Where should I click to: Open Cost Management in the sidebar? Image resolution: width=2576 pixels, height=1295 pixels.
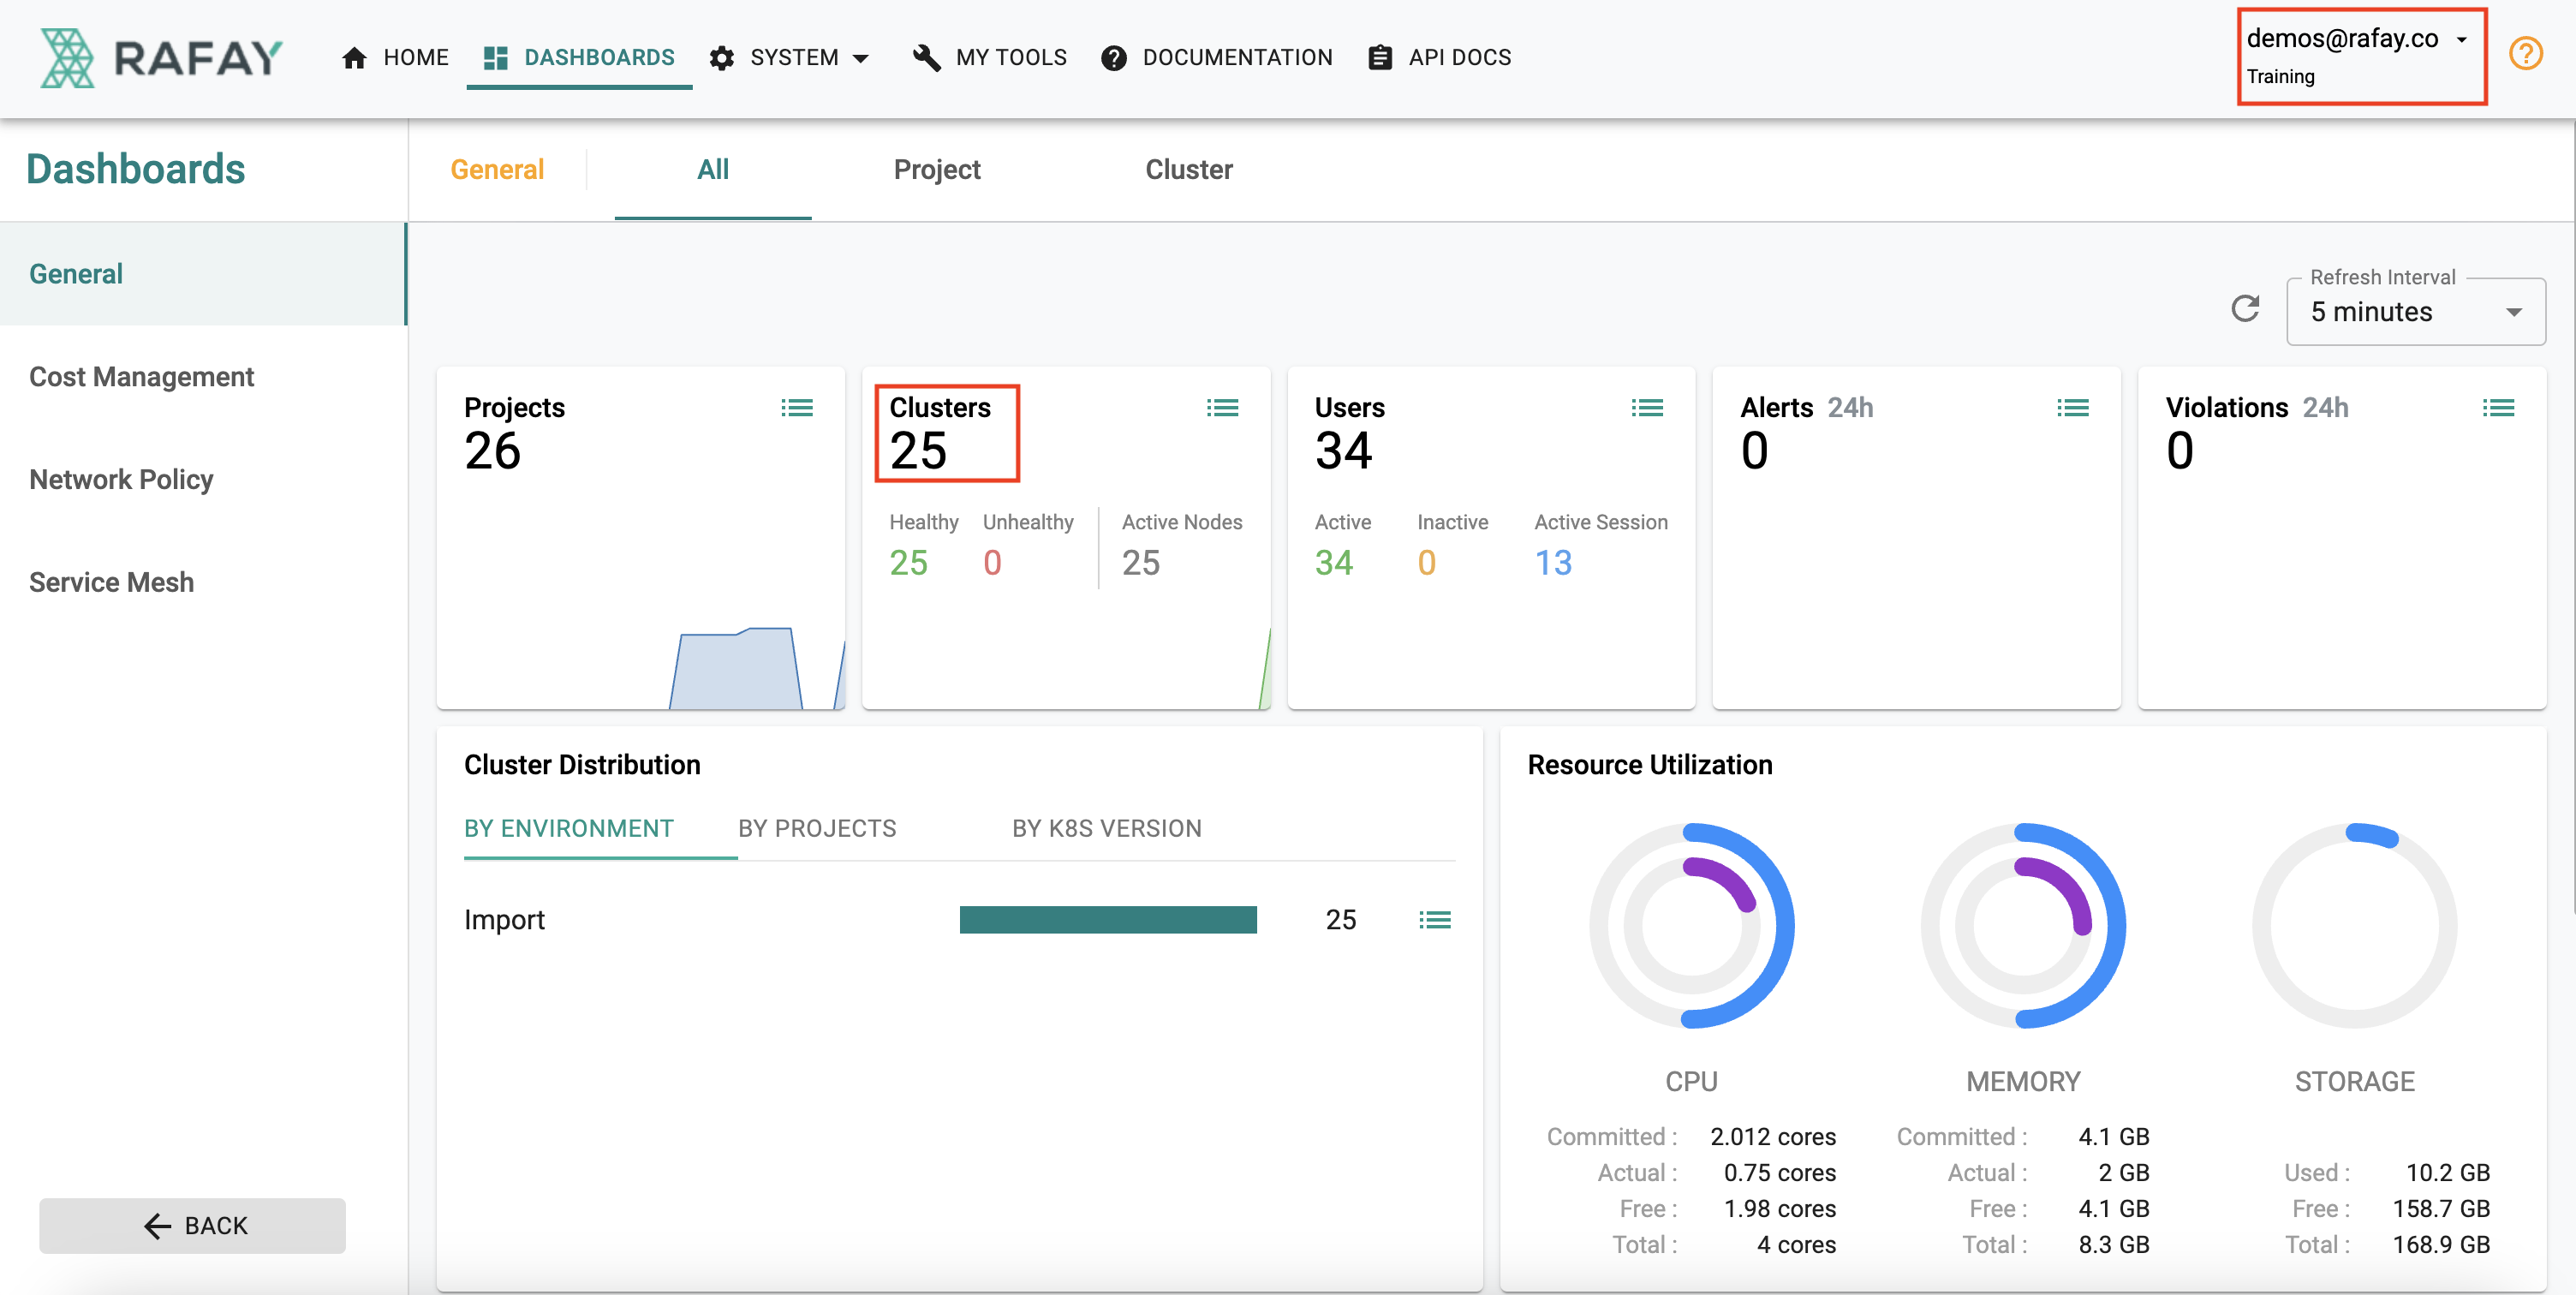pos(203,377)
